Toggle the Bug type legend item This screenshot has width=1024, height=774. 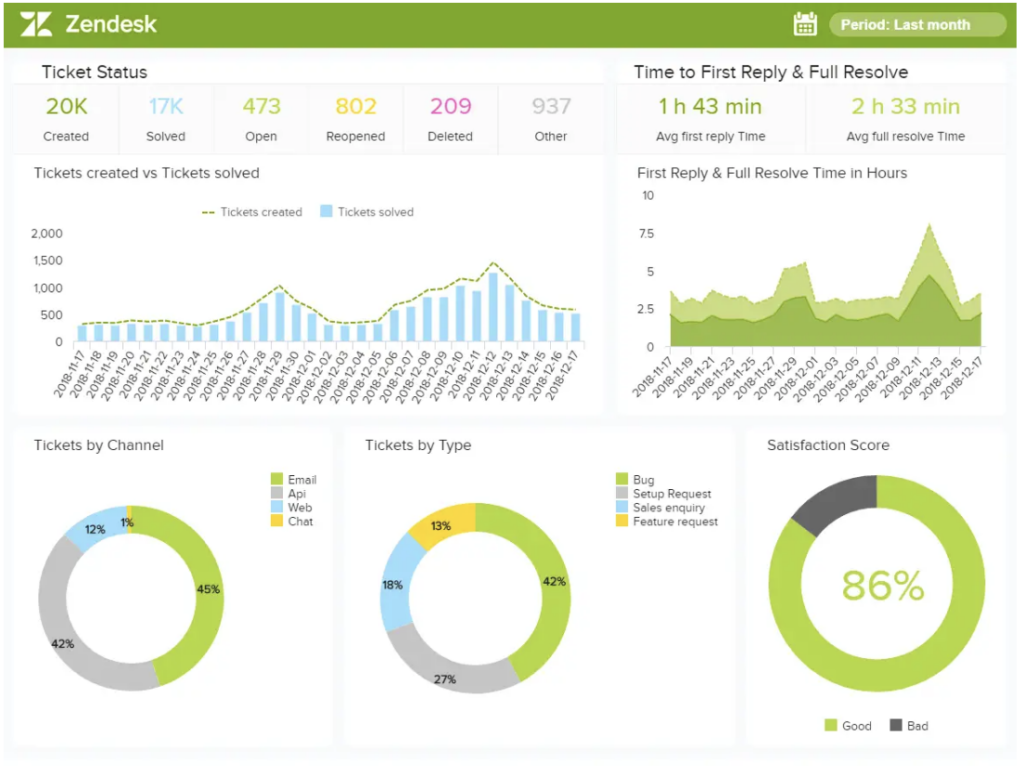click(635, 479)
